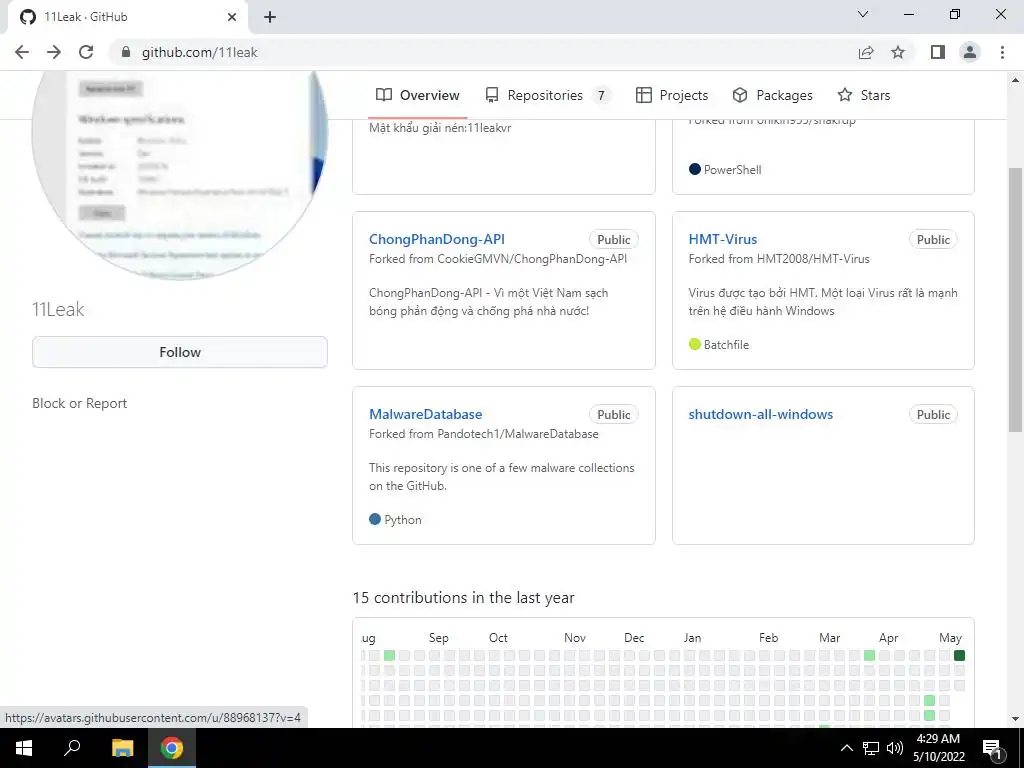Click the Public badge on HMT-Virus
The image size is (1024, 768).
pyautogui.click(x=933, y=240)
